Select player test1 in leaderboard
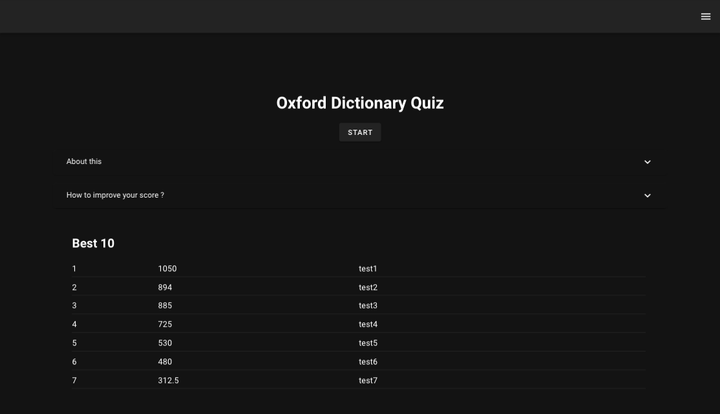720x414 pixels. click(x=368, y=269)
